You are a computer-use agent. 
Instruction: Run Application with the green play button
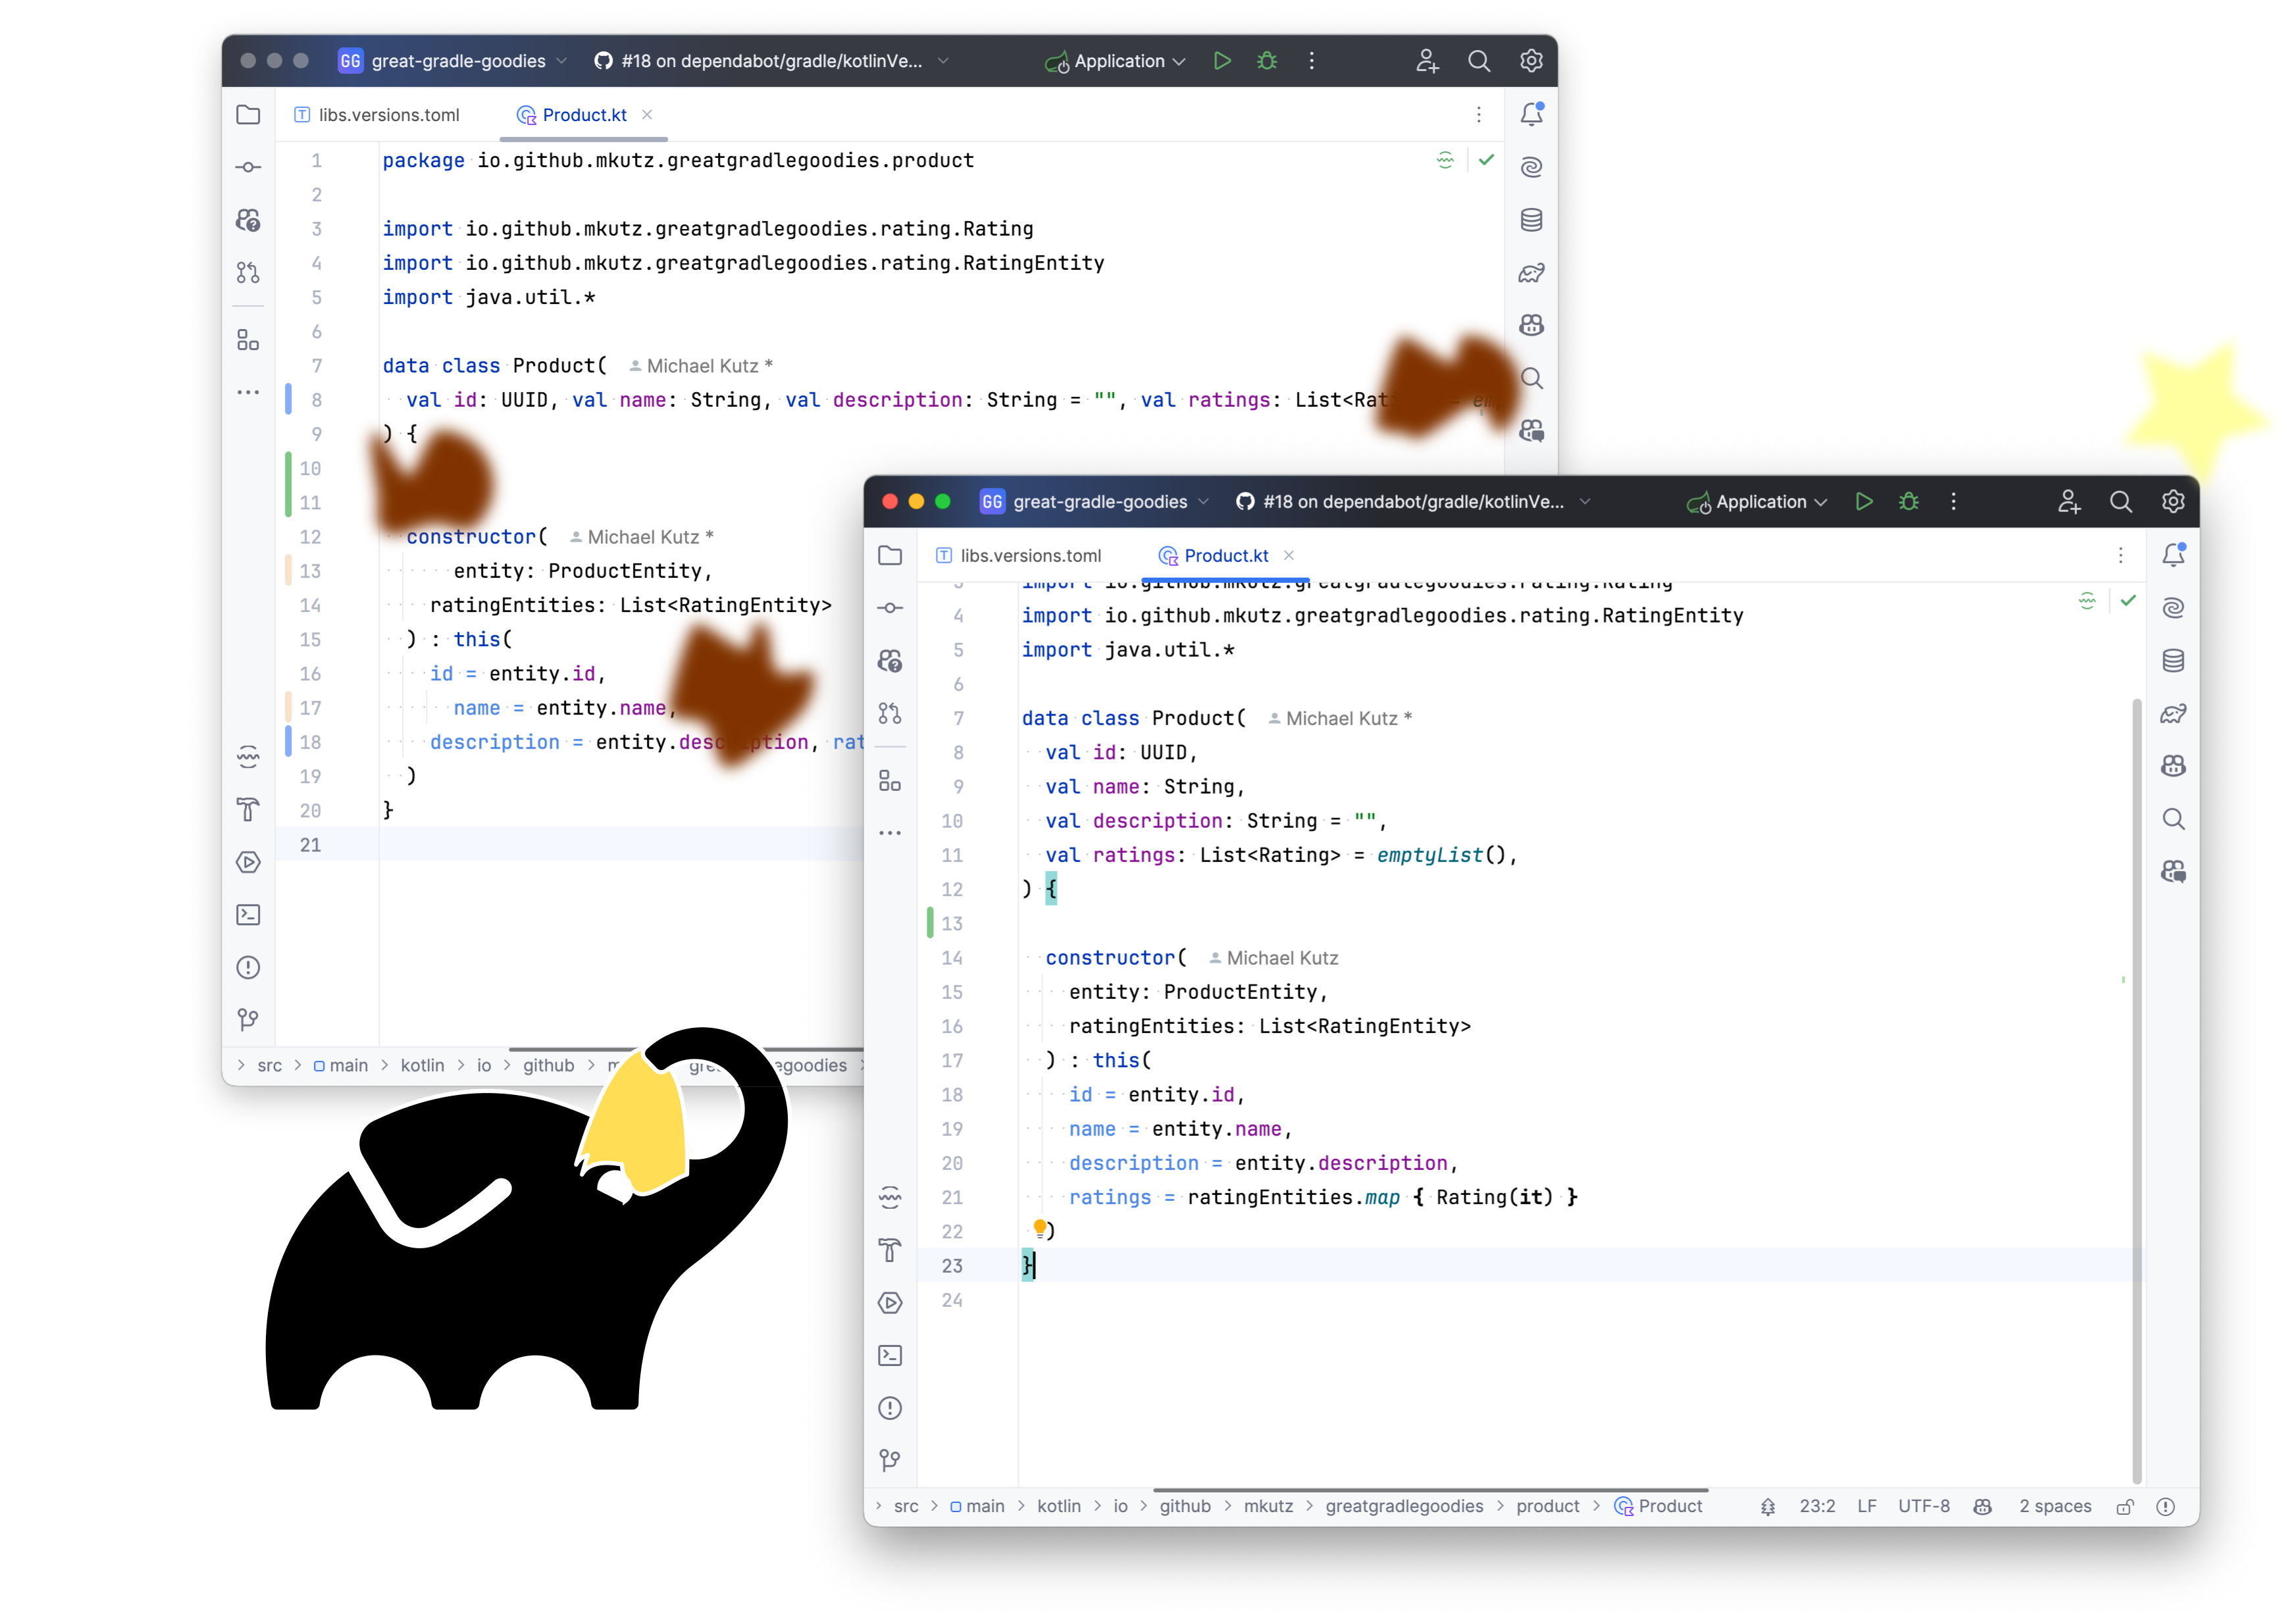(1864, 502)
